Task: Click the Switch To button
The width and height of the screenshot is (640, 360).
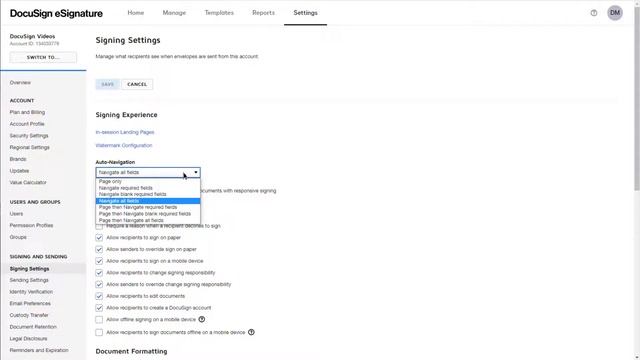Action: 43,57
